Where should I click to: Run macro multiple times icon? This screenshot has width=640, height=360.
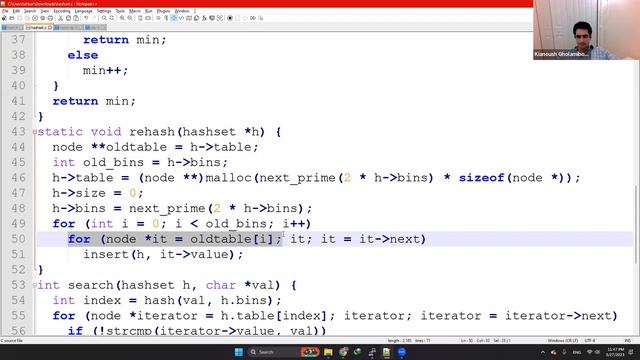pos(253,18)
